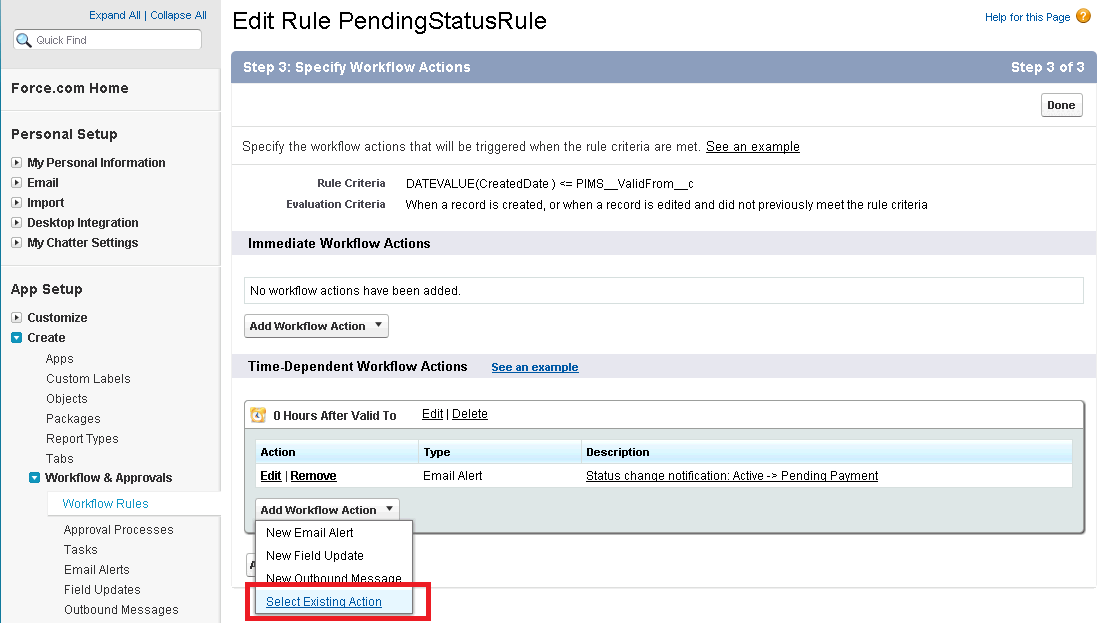Open the Status change notification description link
The height and width of the screenshot is (623, 1107).
coord(732,476)
